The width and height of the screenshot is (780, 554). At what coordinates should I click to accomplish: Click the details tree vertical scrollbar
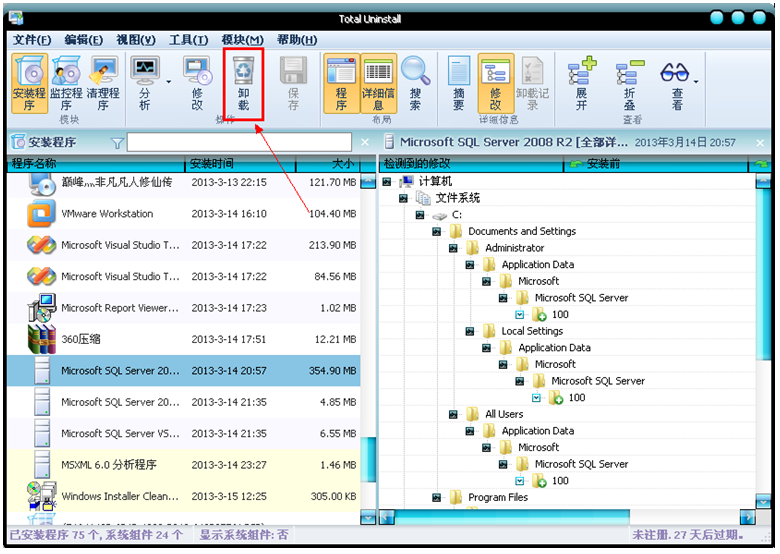click(x=763, y=274)
